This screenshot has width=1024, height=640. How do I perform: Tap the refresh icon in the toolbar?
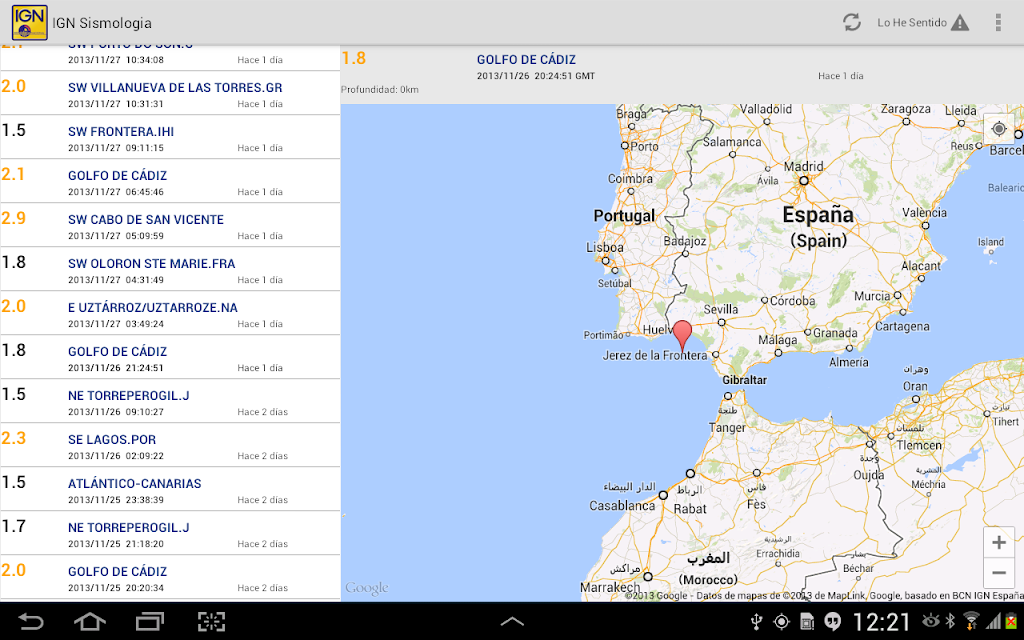(852, 22)
